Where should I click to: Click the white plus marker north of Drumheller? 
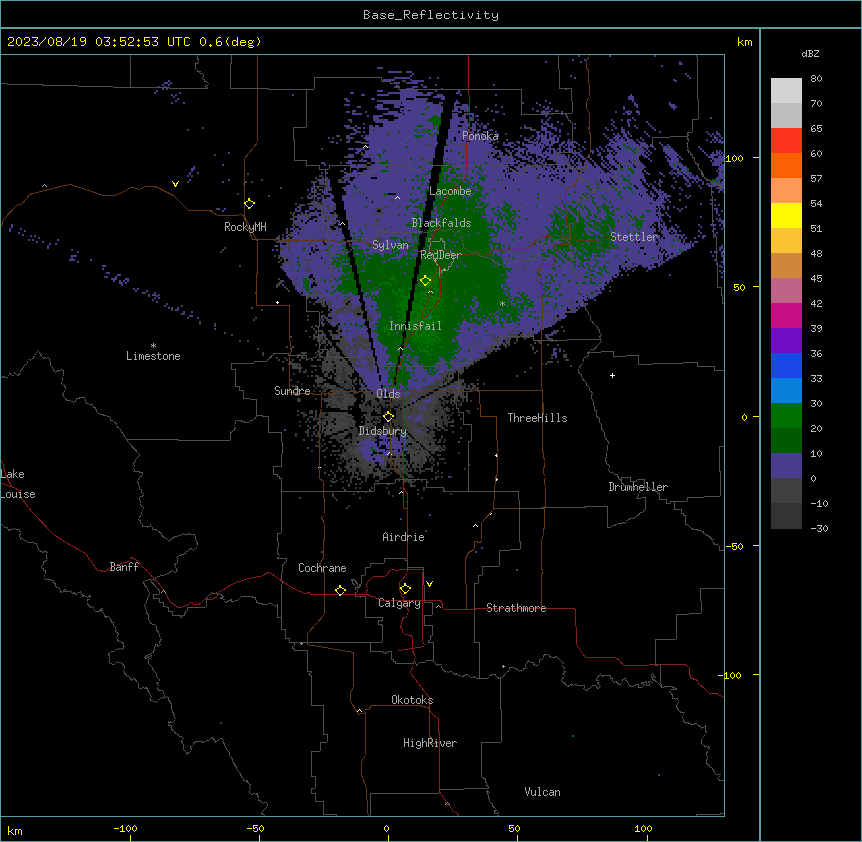point(612,375)
